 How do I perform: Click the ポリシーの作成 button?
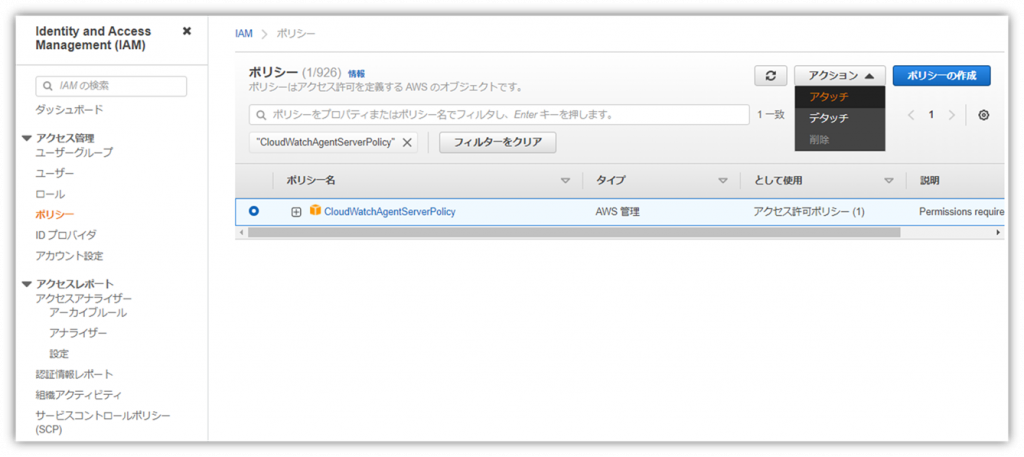(x=942, y=76)
